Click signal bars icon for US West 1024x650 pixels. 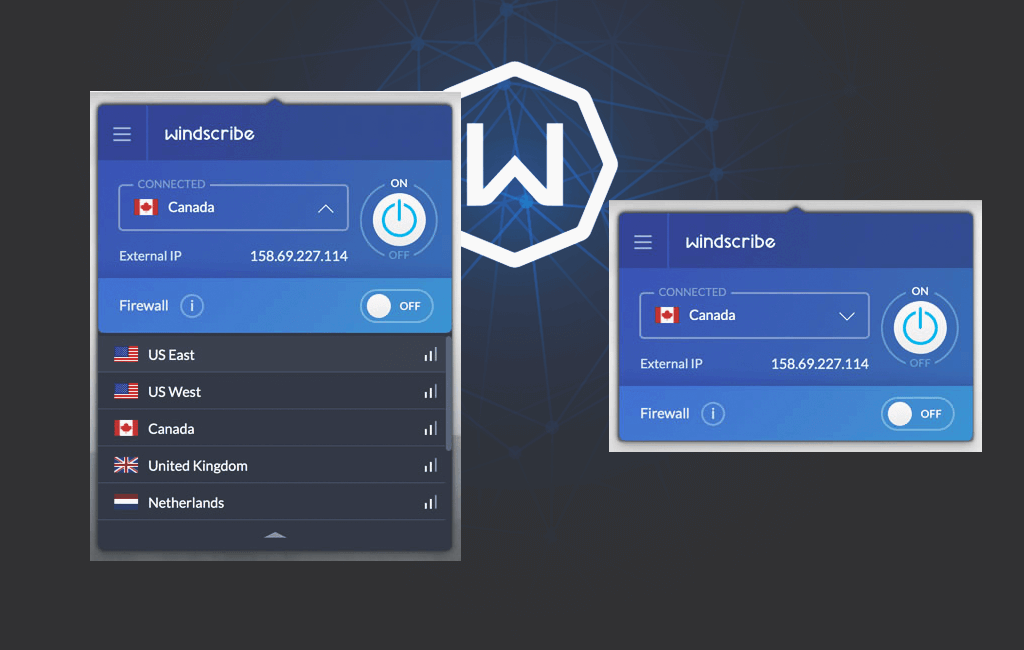pos(430,392)
